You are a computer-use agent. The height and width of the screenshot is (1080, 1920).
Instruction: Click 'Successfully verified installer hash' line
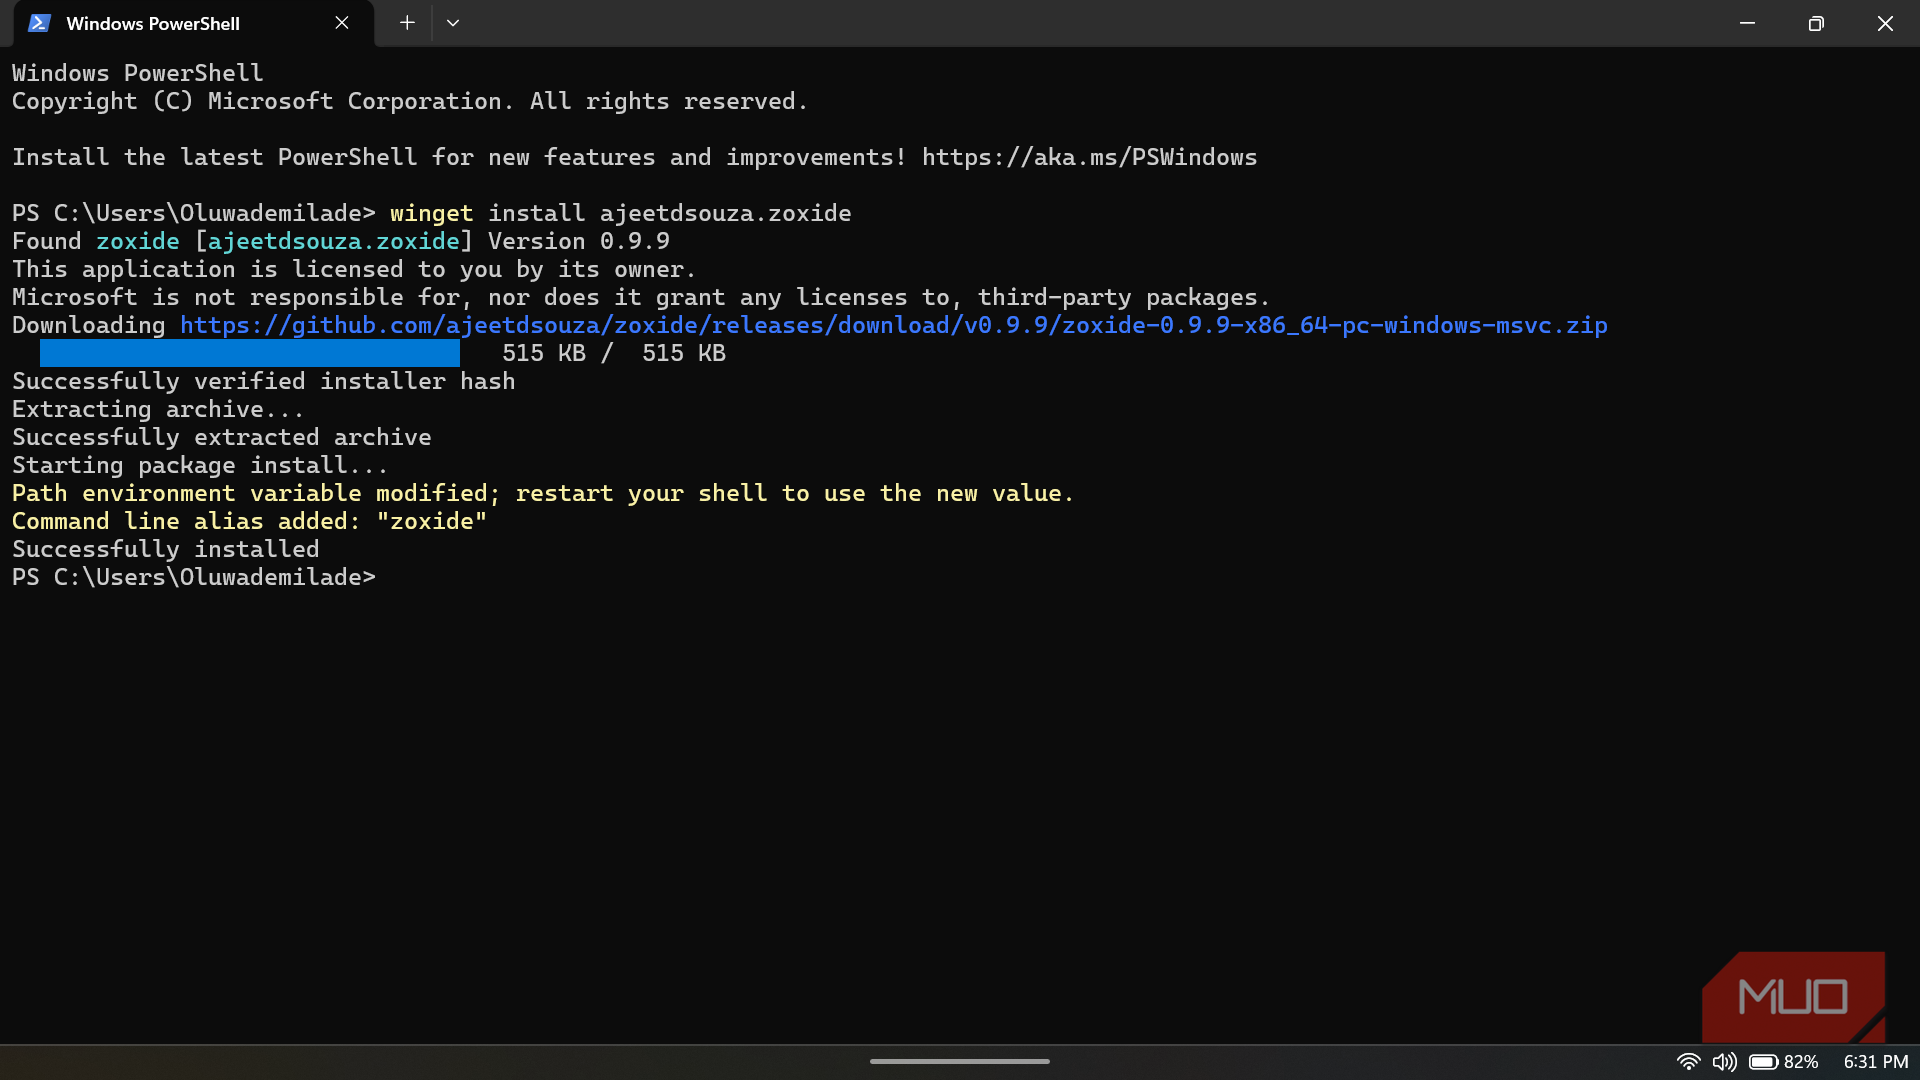point(264,381)
